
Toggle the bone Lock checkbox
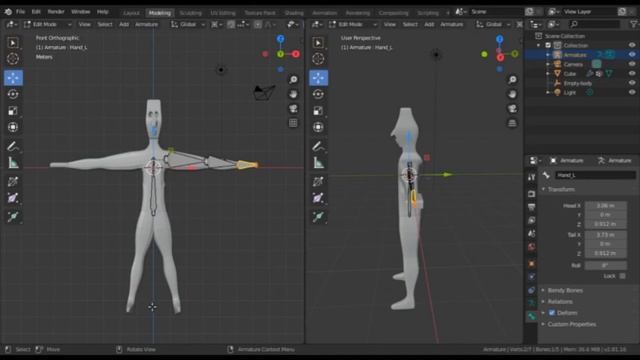click(x=622, y=276)
